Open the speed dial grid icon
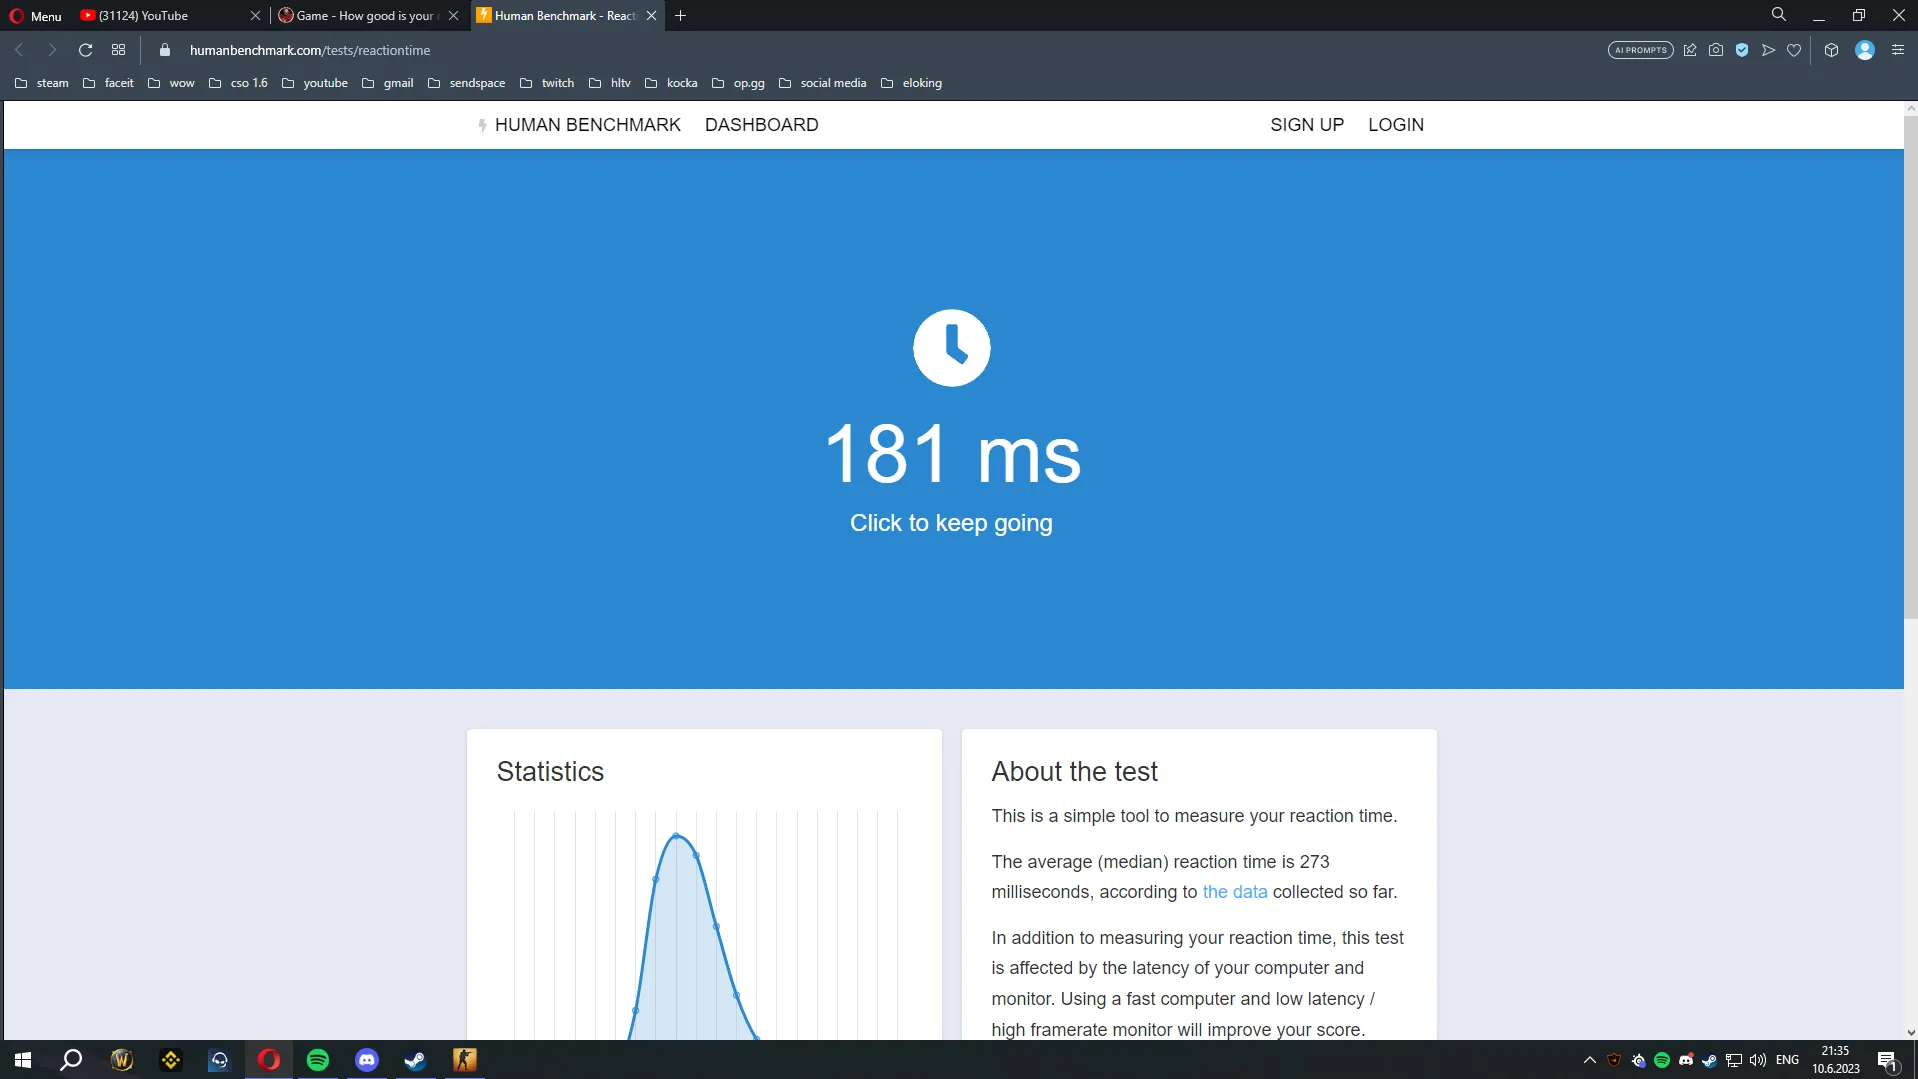 pos(118,50)
